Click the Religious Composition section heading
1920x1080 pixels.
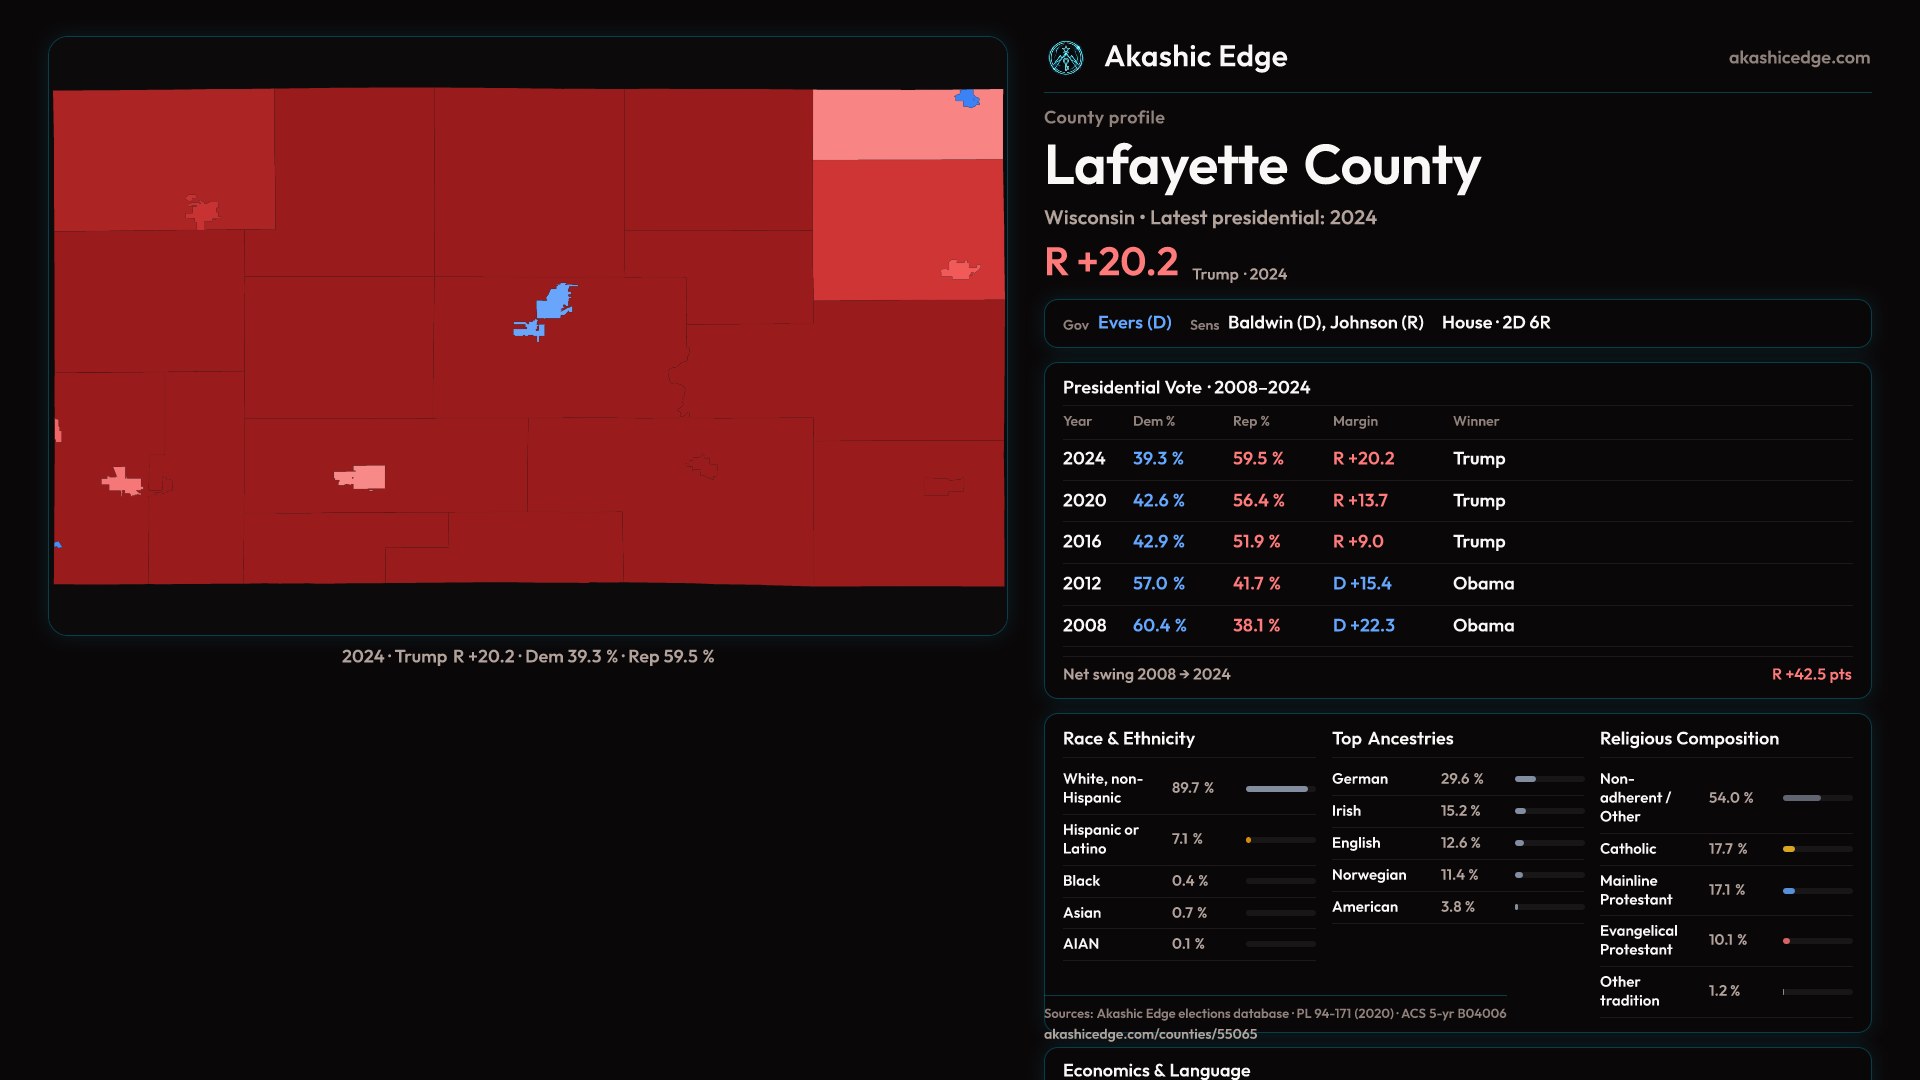(x=1688, y=739)
